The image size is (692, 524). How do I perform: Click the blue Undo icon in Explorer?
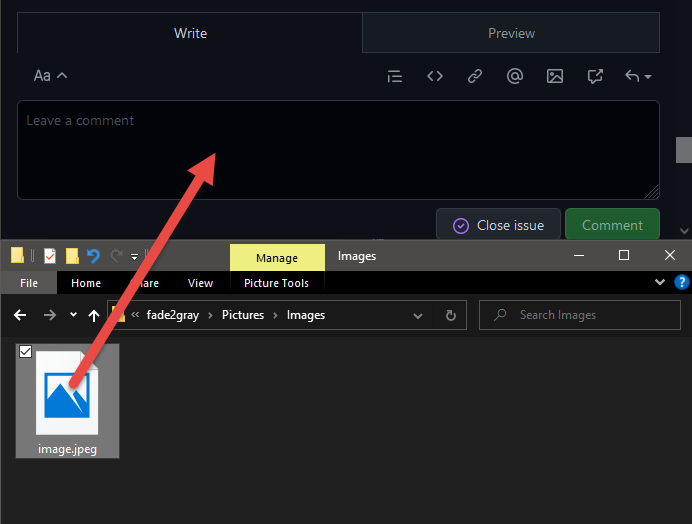click(x=94, y=256)
